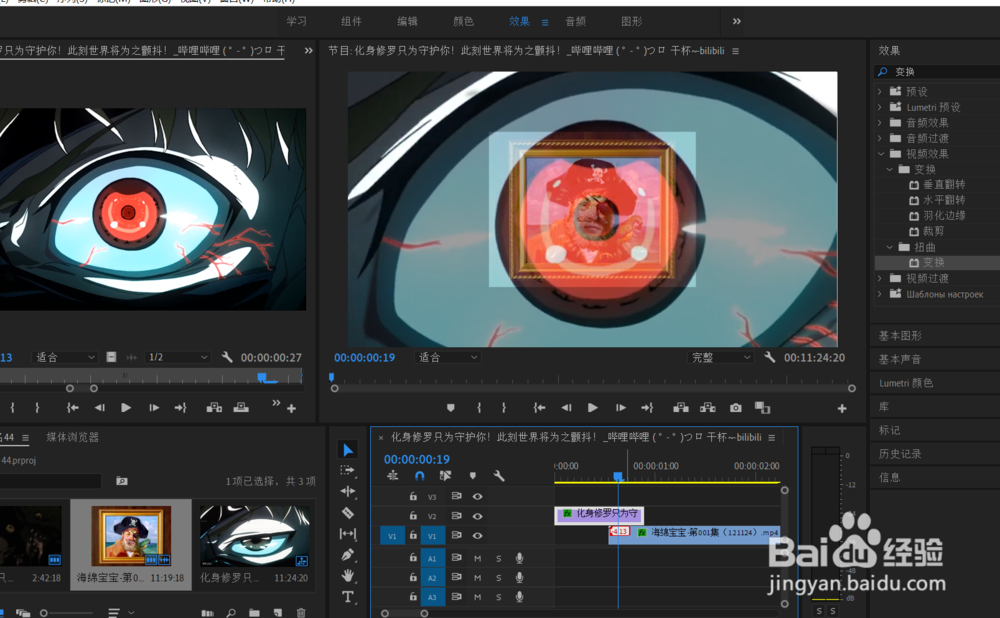Open Find in Project panel
The height and width of the screenshot is (618, 1000).
click(231, 613)
